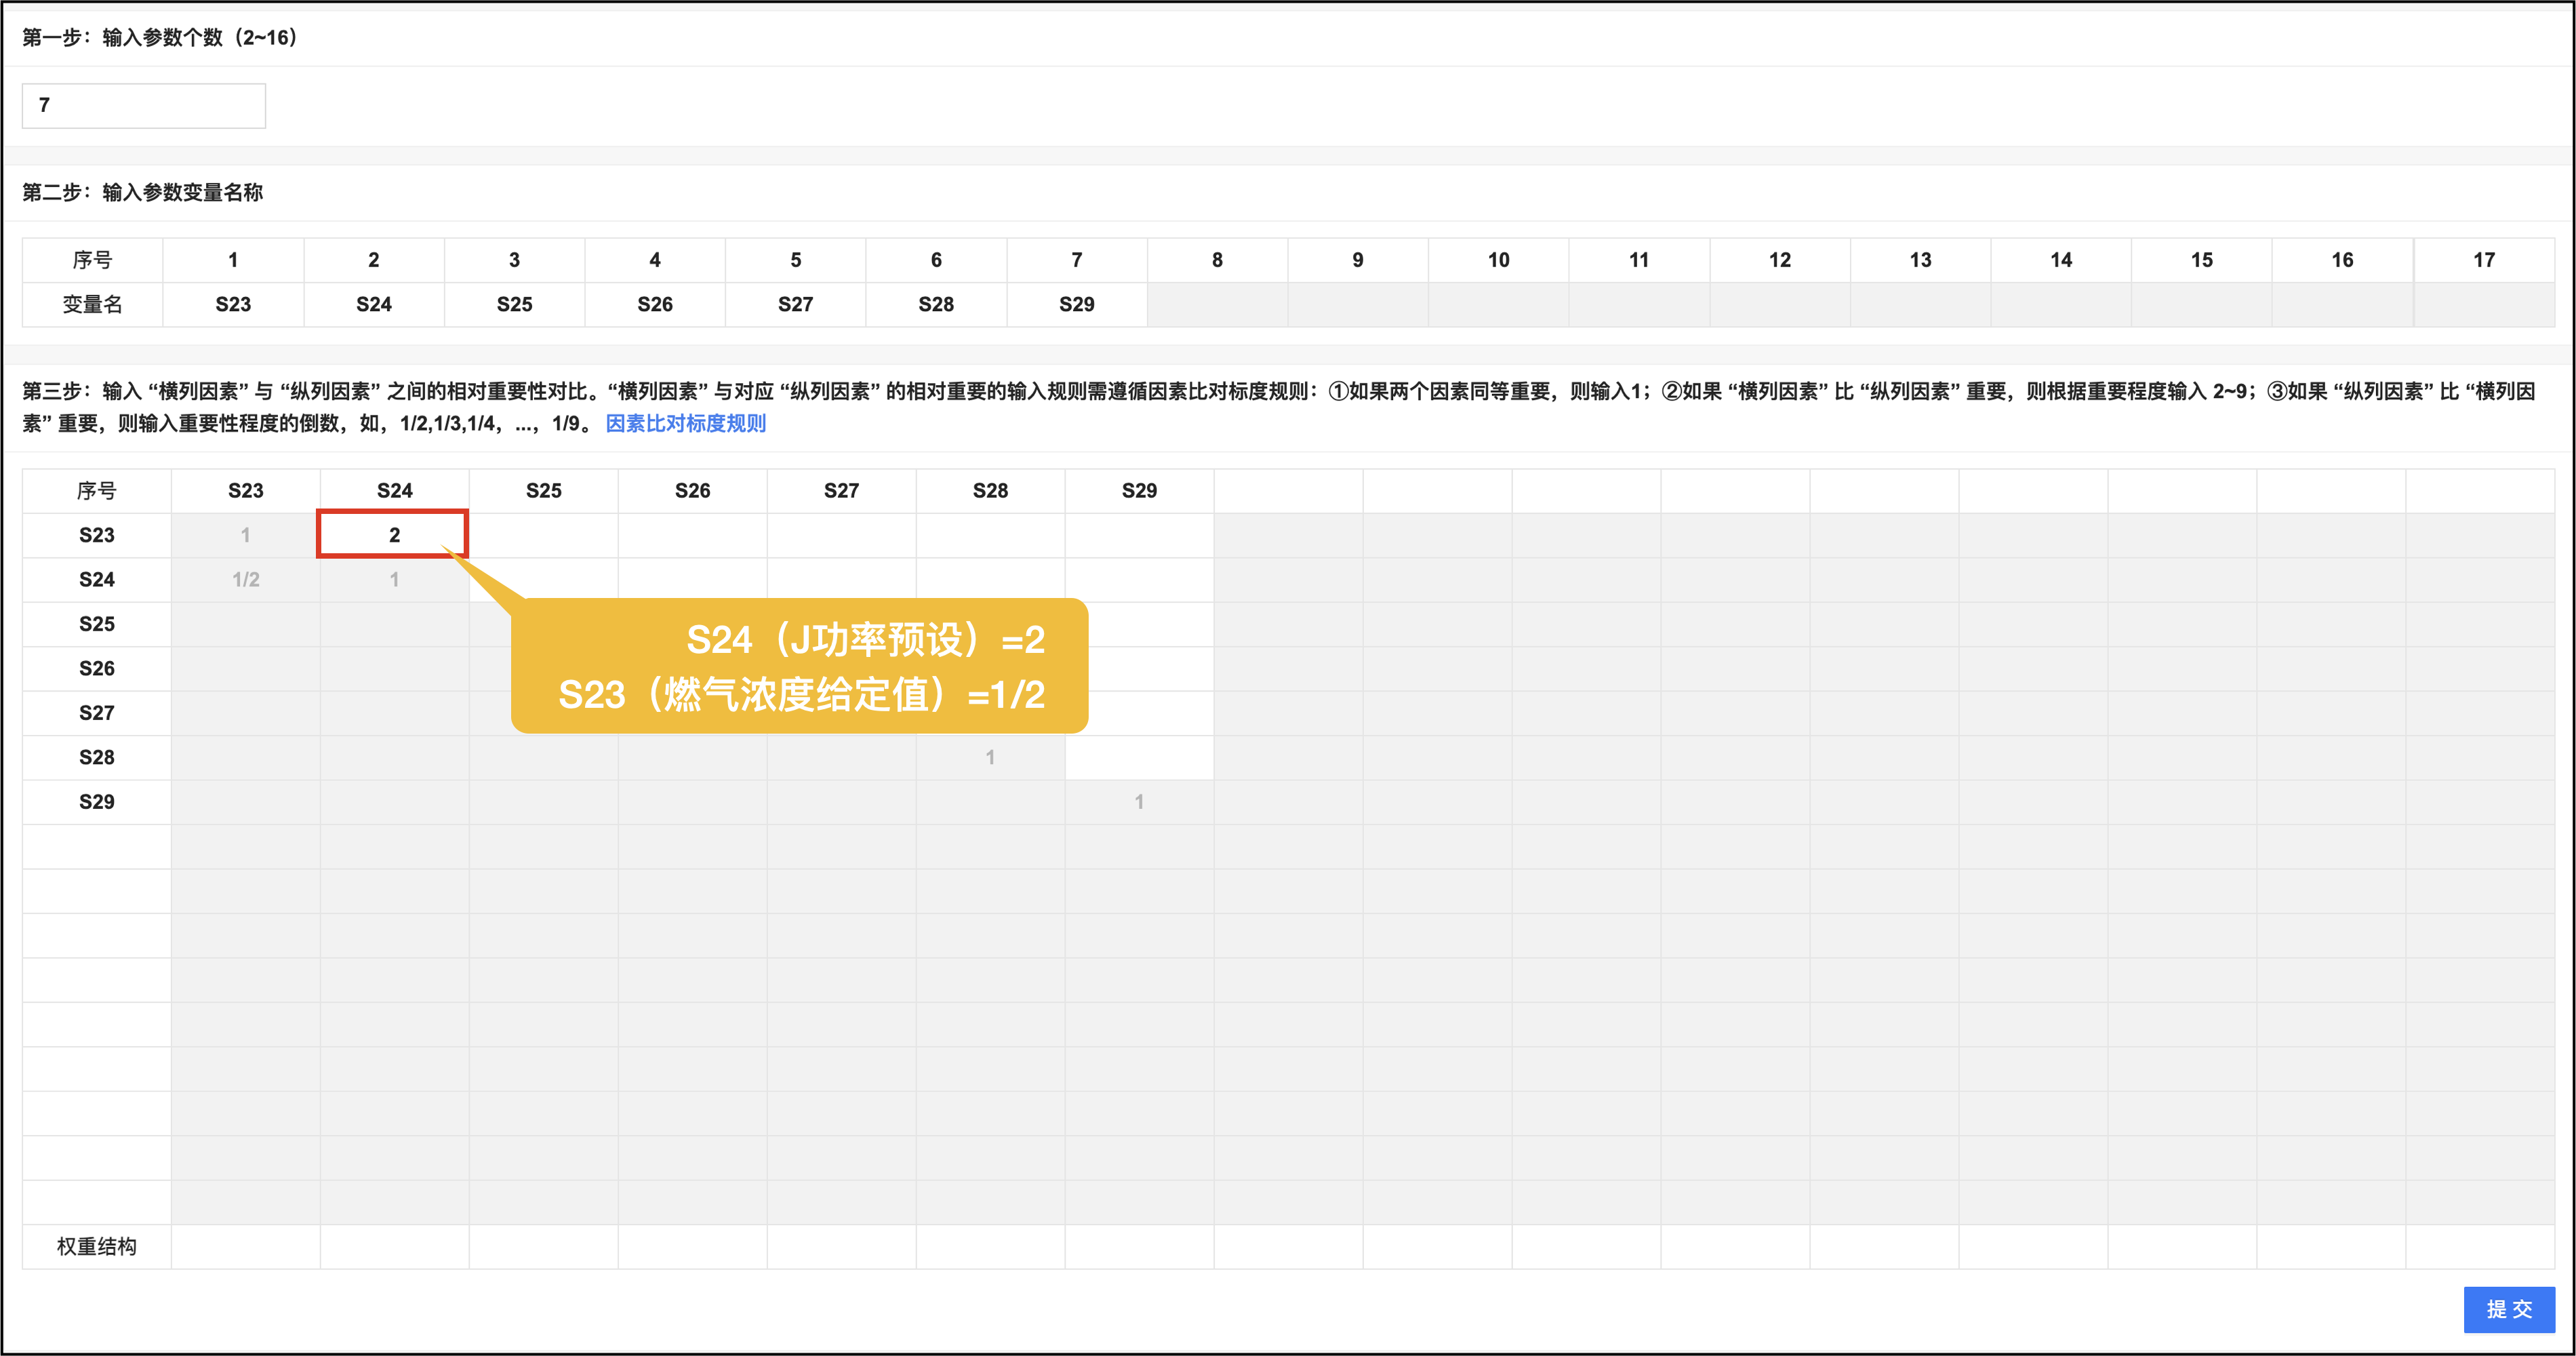Click the S25 row header in comparison matrix

coord(97,624)
